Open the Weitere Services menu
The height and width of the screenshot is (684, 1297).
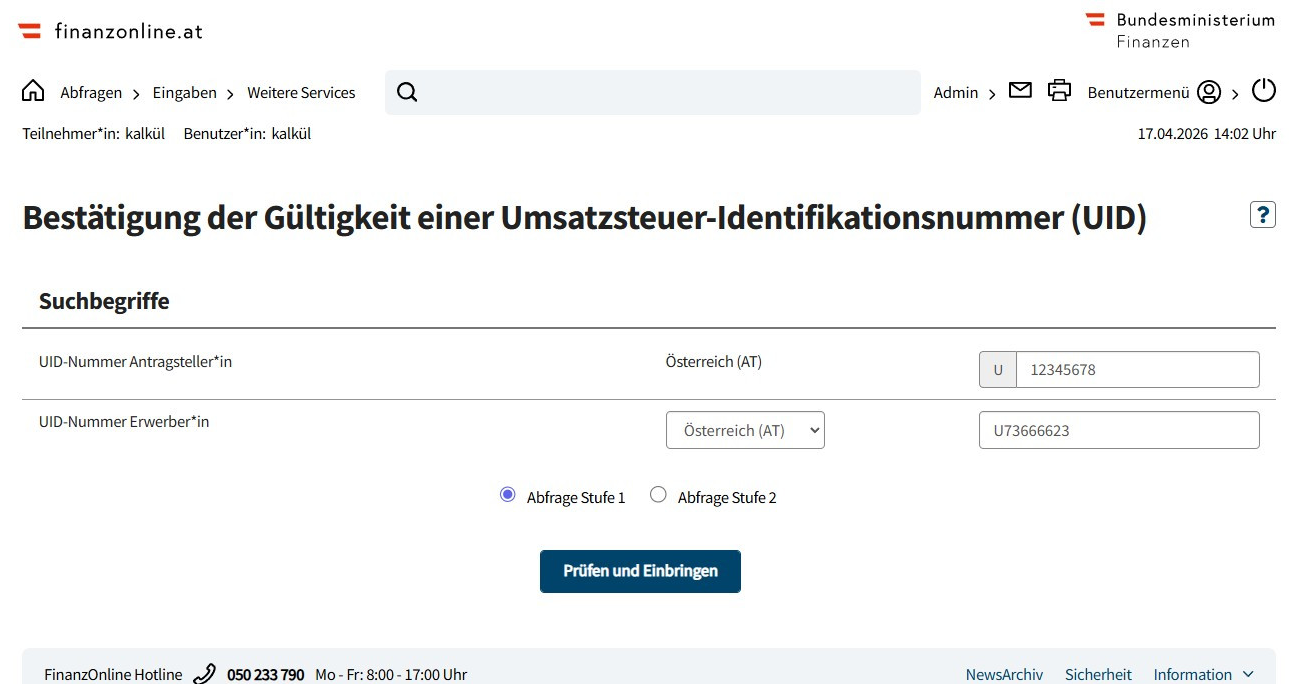coord(301,92)
